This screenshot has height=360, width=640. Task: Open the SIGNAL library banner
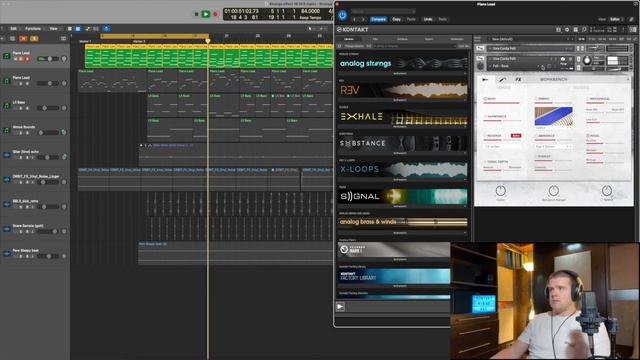(x=403, y=196)
